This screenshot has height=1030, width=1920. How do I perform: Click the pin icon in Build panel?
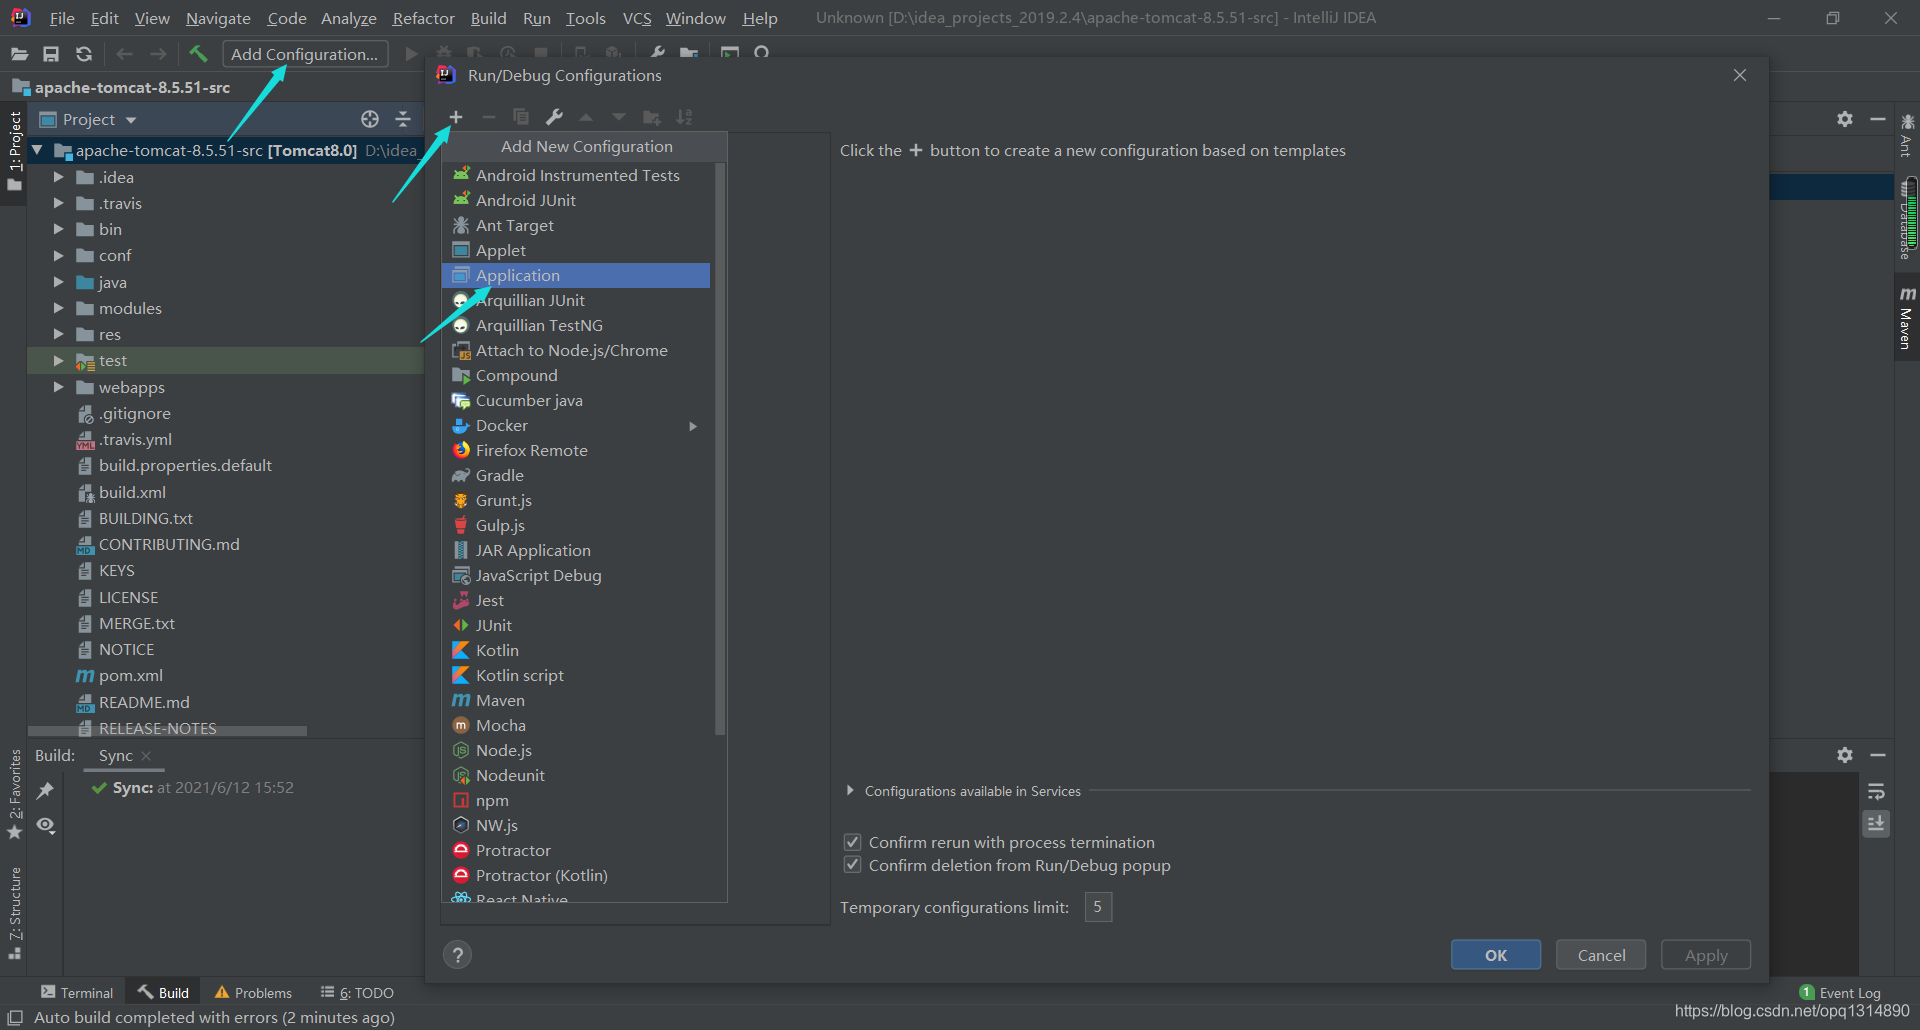click(x=45, y=791)
